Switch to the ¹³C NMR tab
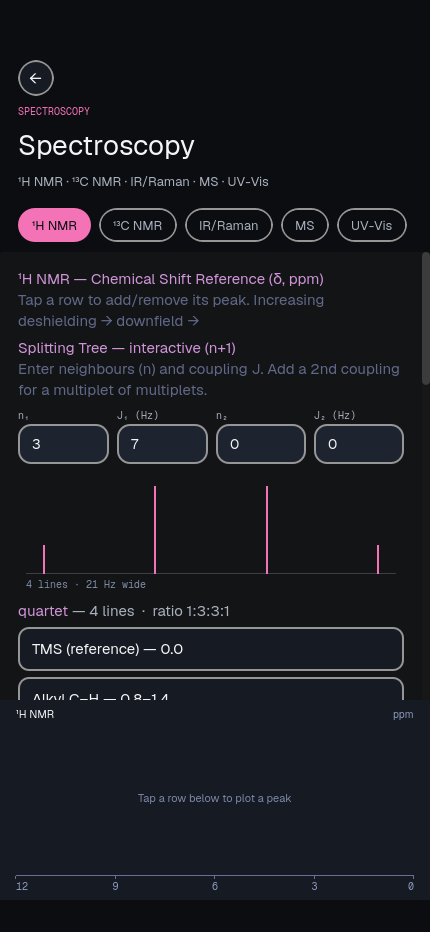 tap(138, 225)
